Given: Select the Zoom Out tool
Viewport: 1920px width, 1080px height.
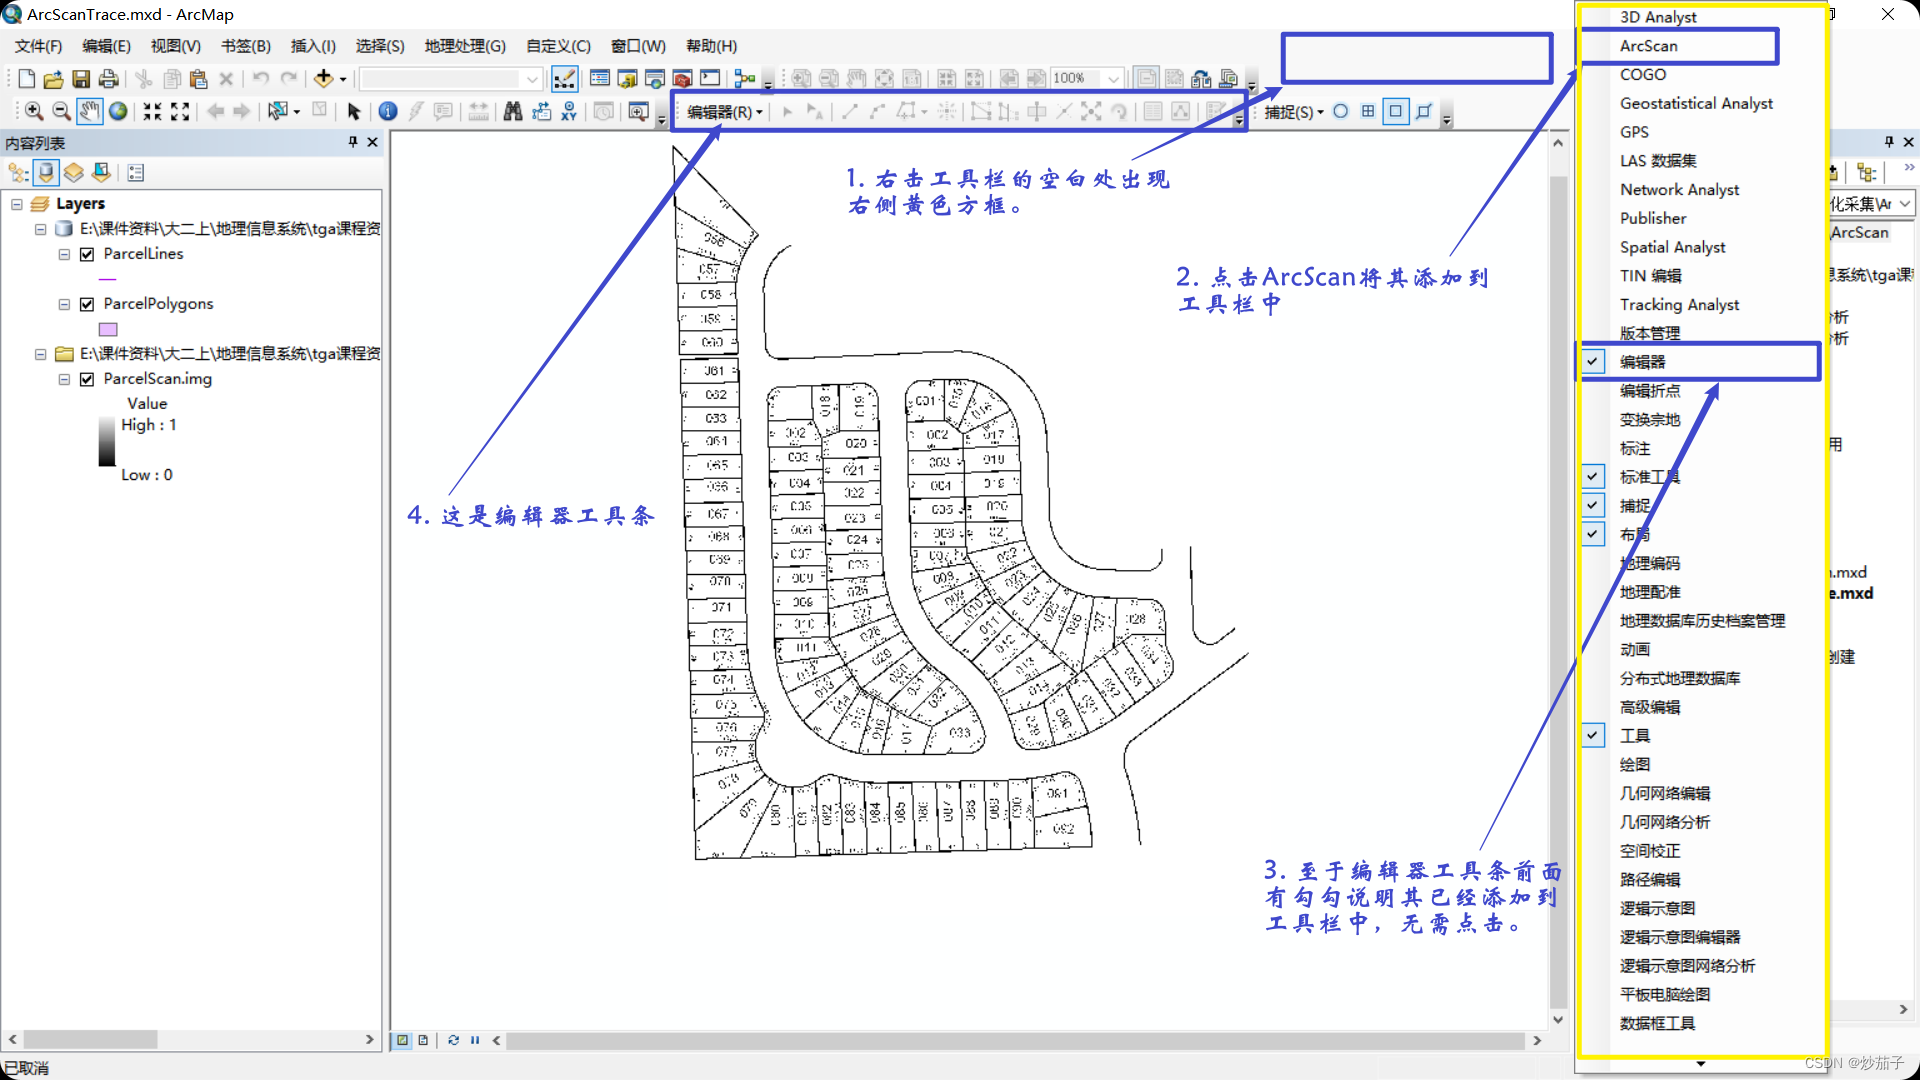Looking at the screenshot, I should click(61, 111).
